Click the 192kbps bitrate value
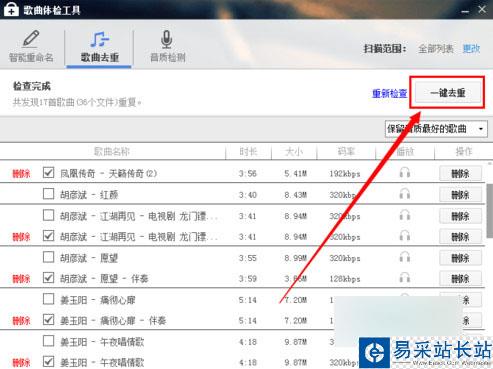Screen dimensions: 493x369 pos(345,174)
